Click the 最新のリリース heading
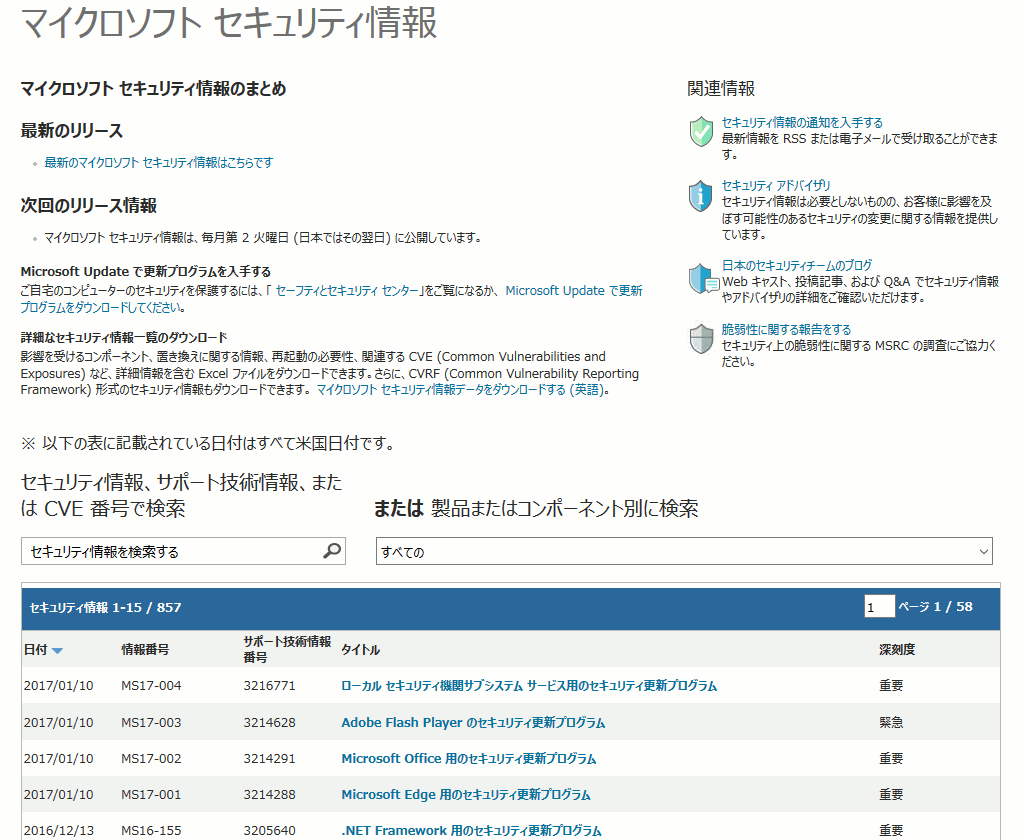This screenshot has width=1024, height=840. point(72,131)
